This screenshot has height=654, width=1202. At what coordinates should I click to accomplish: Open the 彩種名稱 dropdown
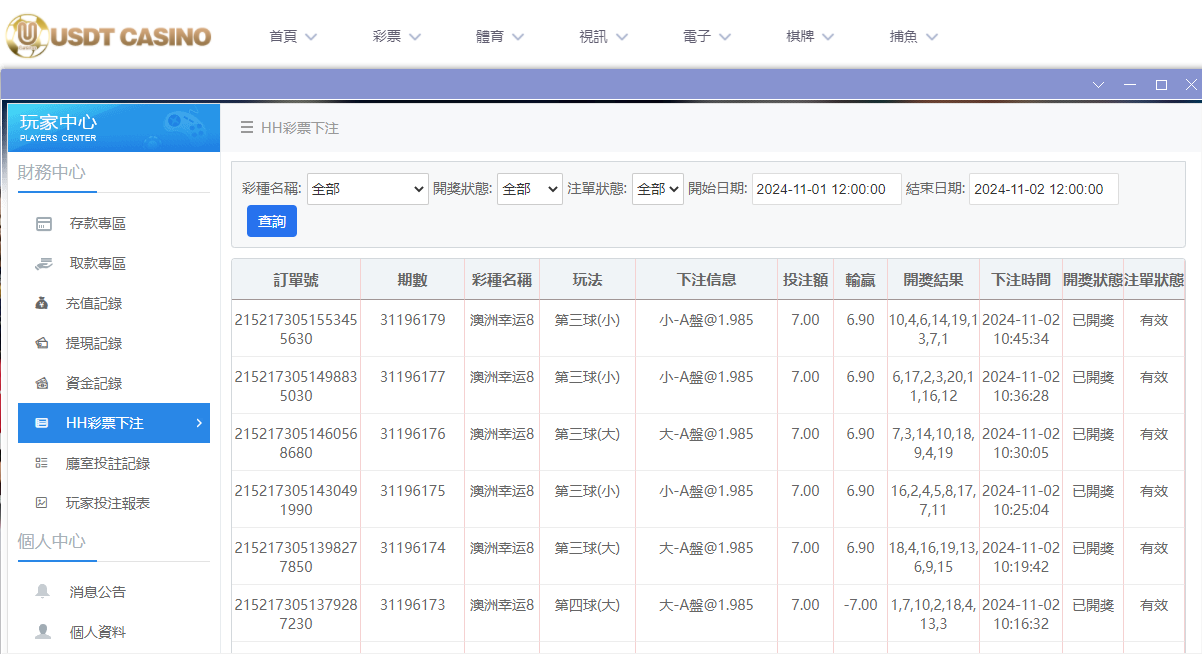click(367, 188)
